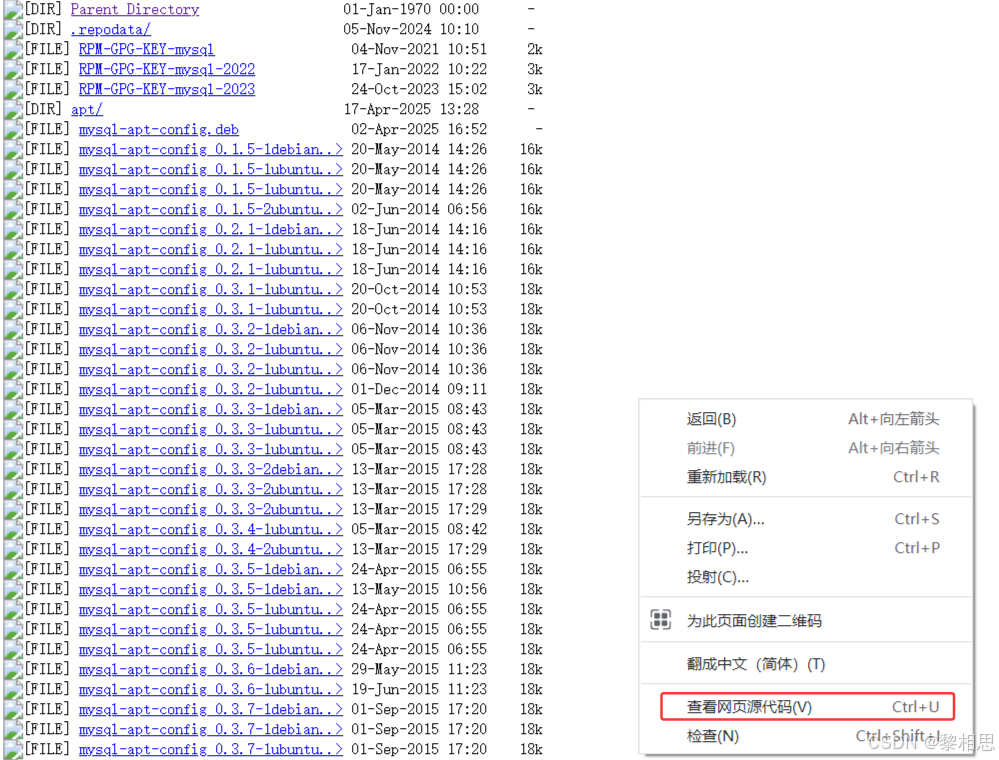Click the date text 17-Apr-2025 13:28
This screenshot has height=760, width=999.
click(411, 110)
